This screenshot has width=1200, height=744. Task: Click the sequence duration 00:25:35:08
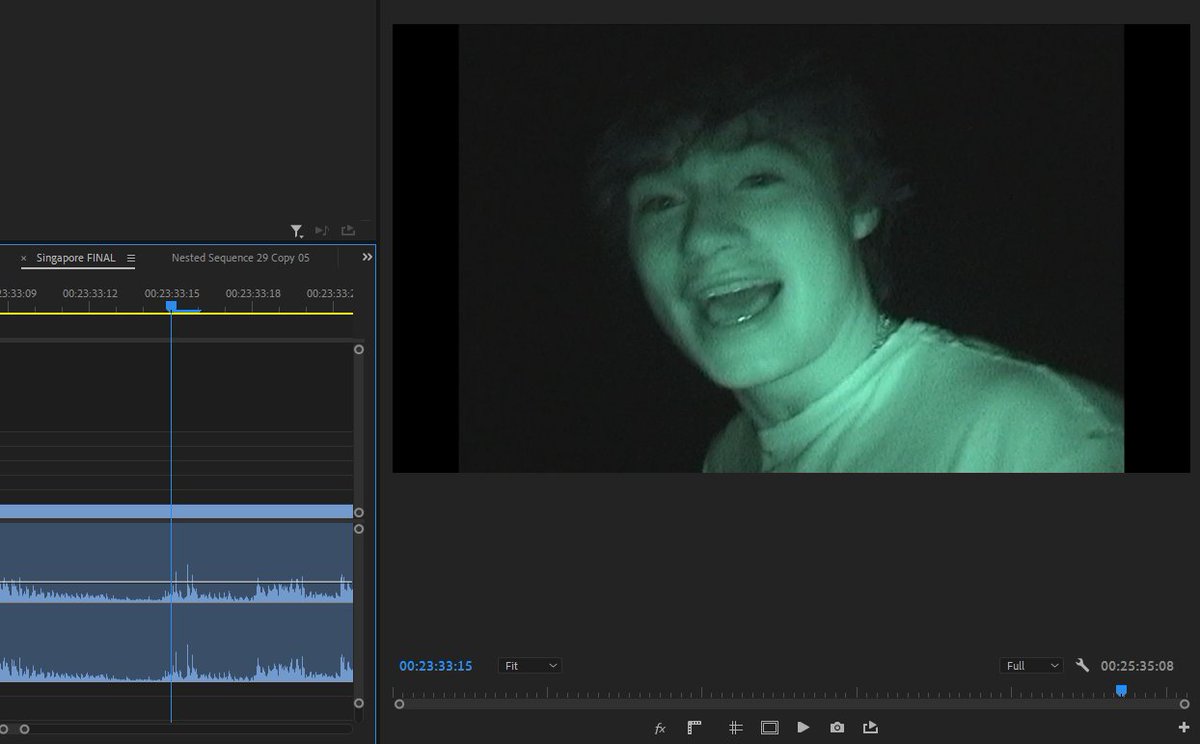[x=1137, y=665]
